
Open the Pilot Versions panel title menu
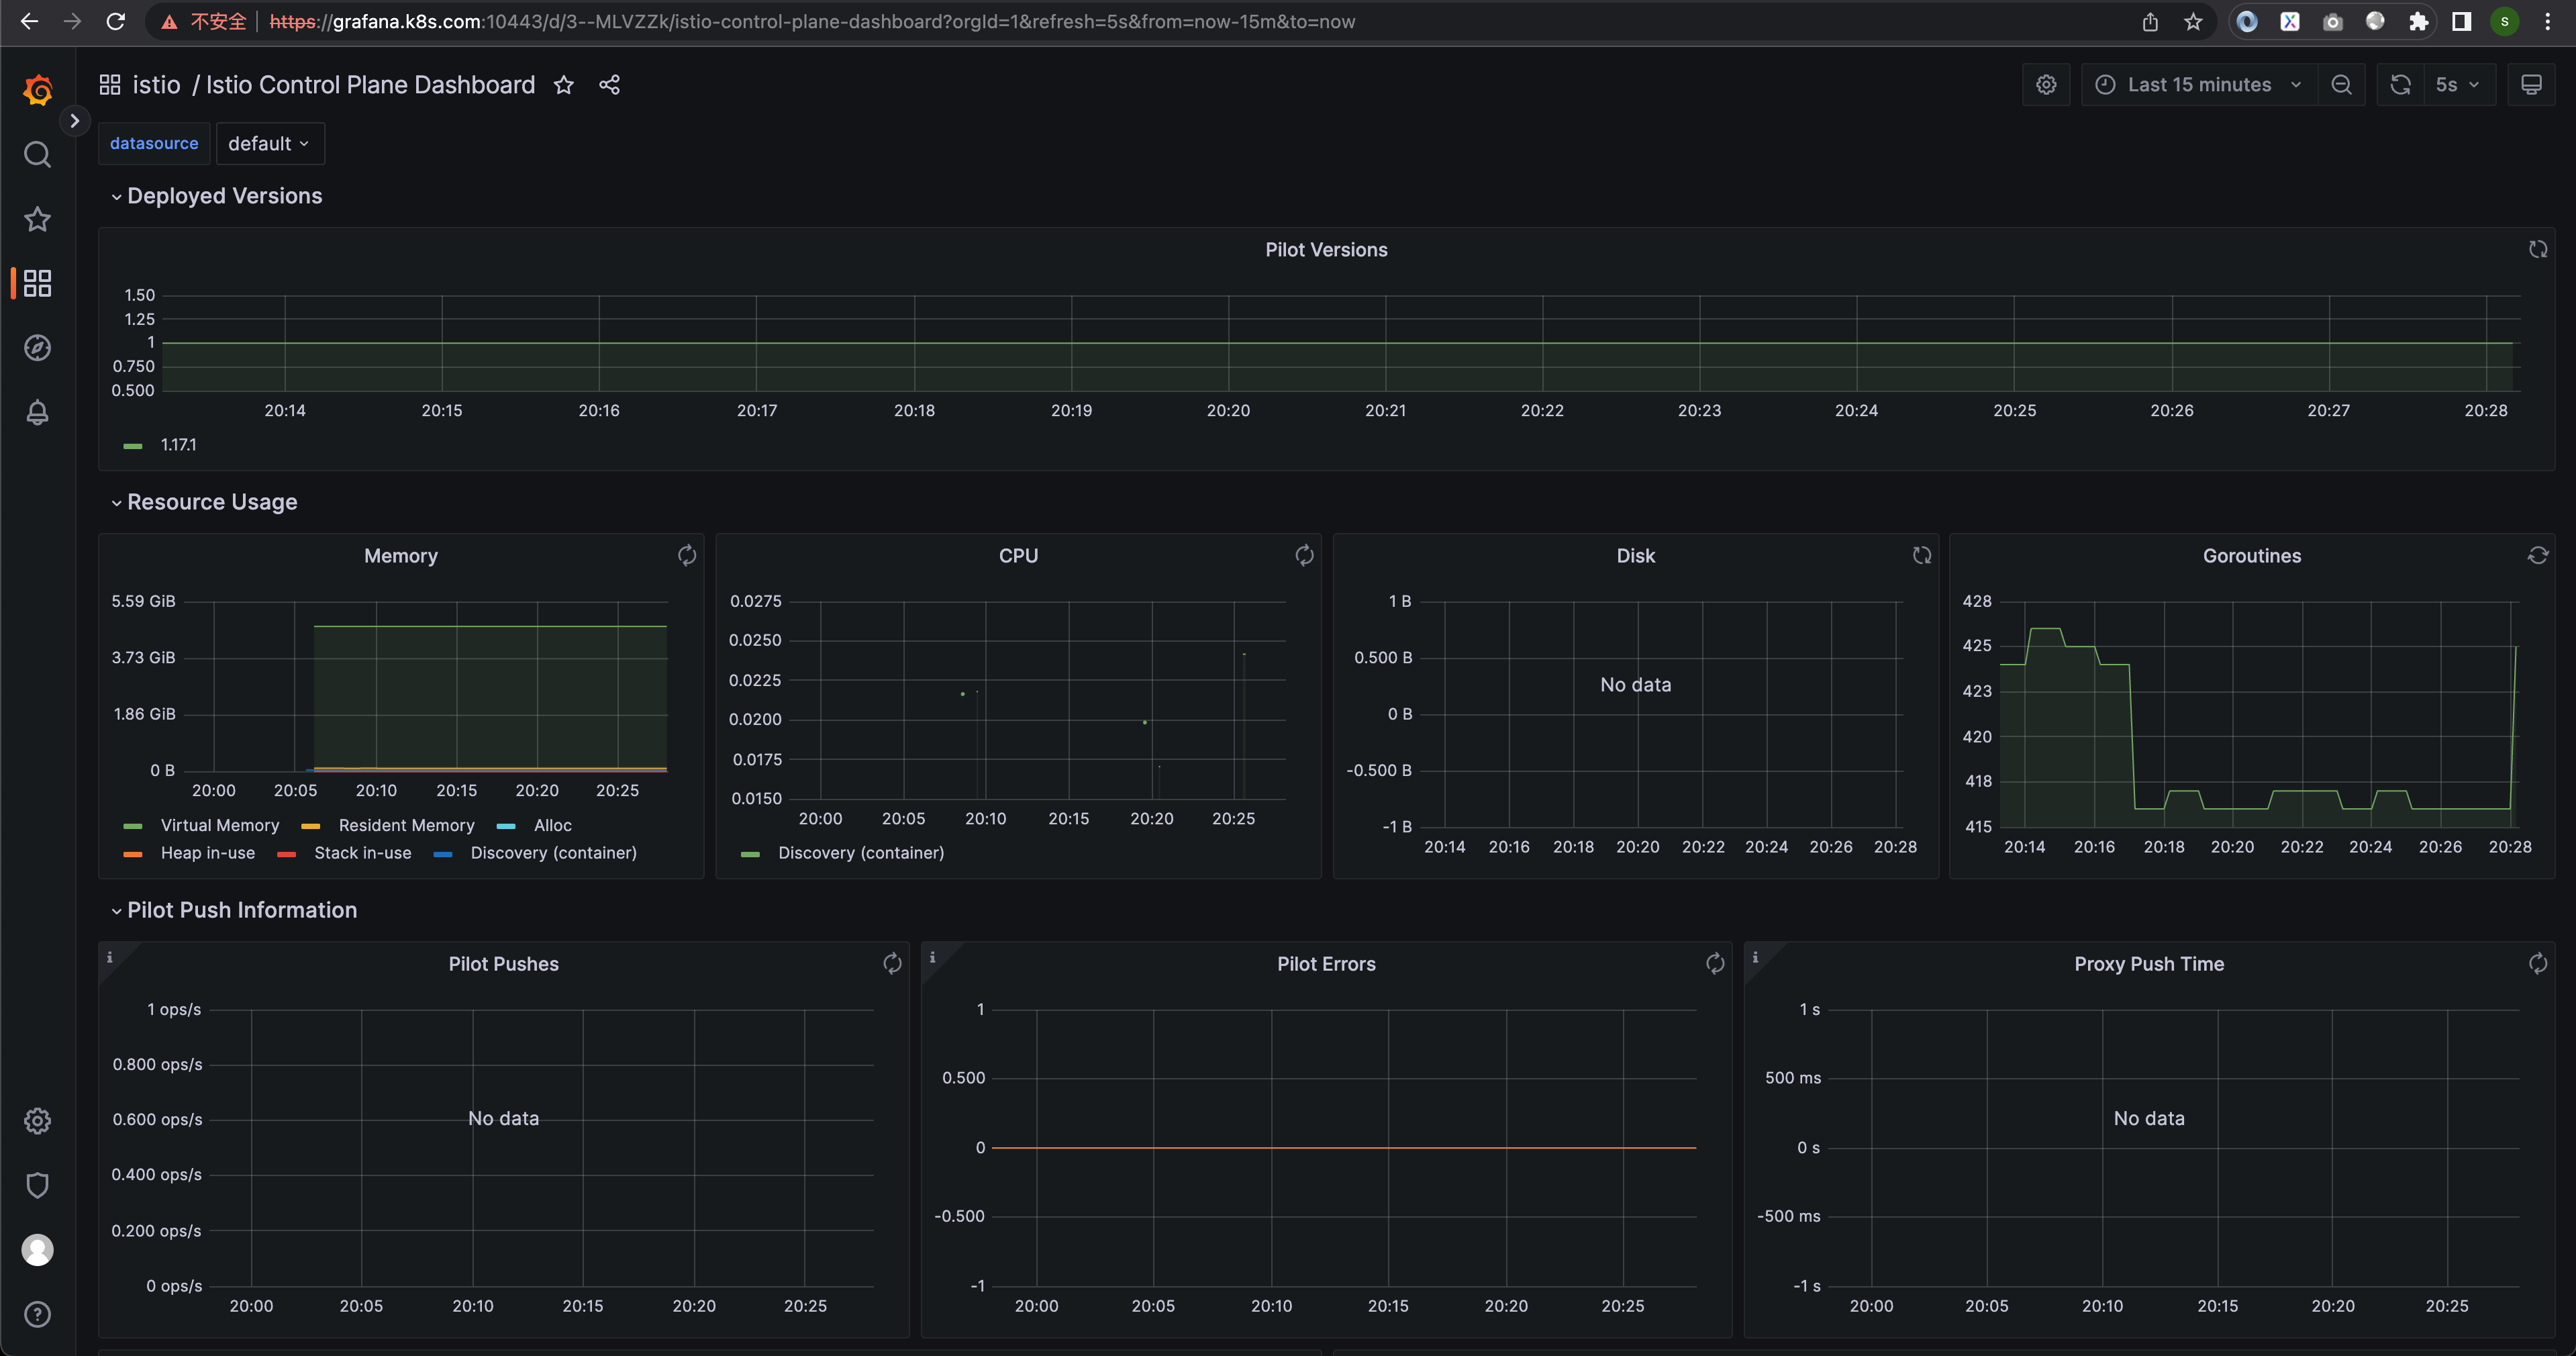[1326, 250]
